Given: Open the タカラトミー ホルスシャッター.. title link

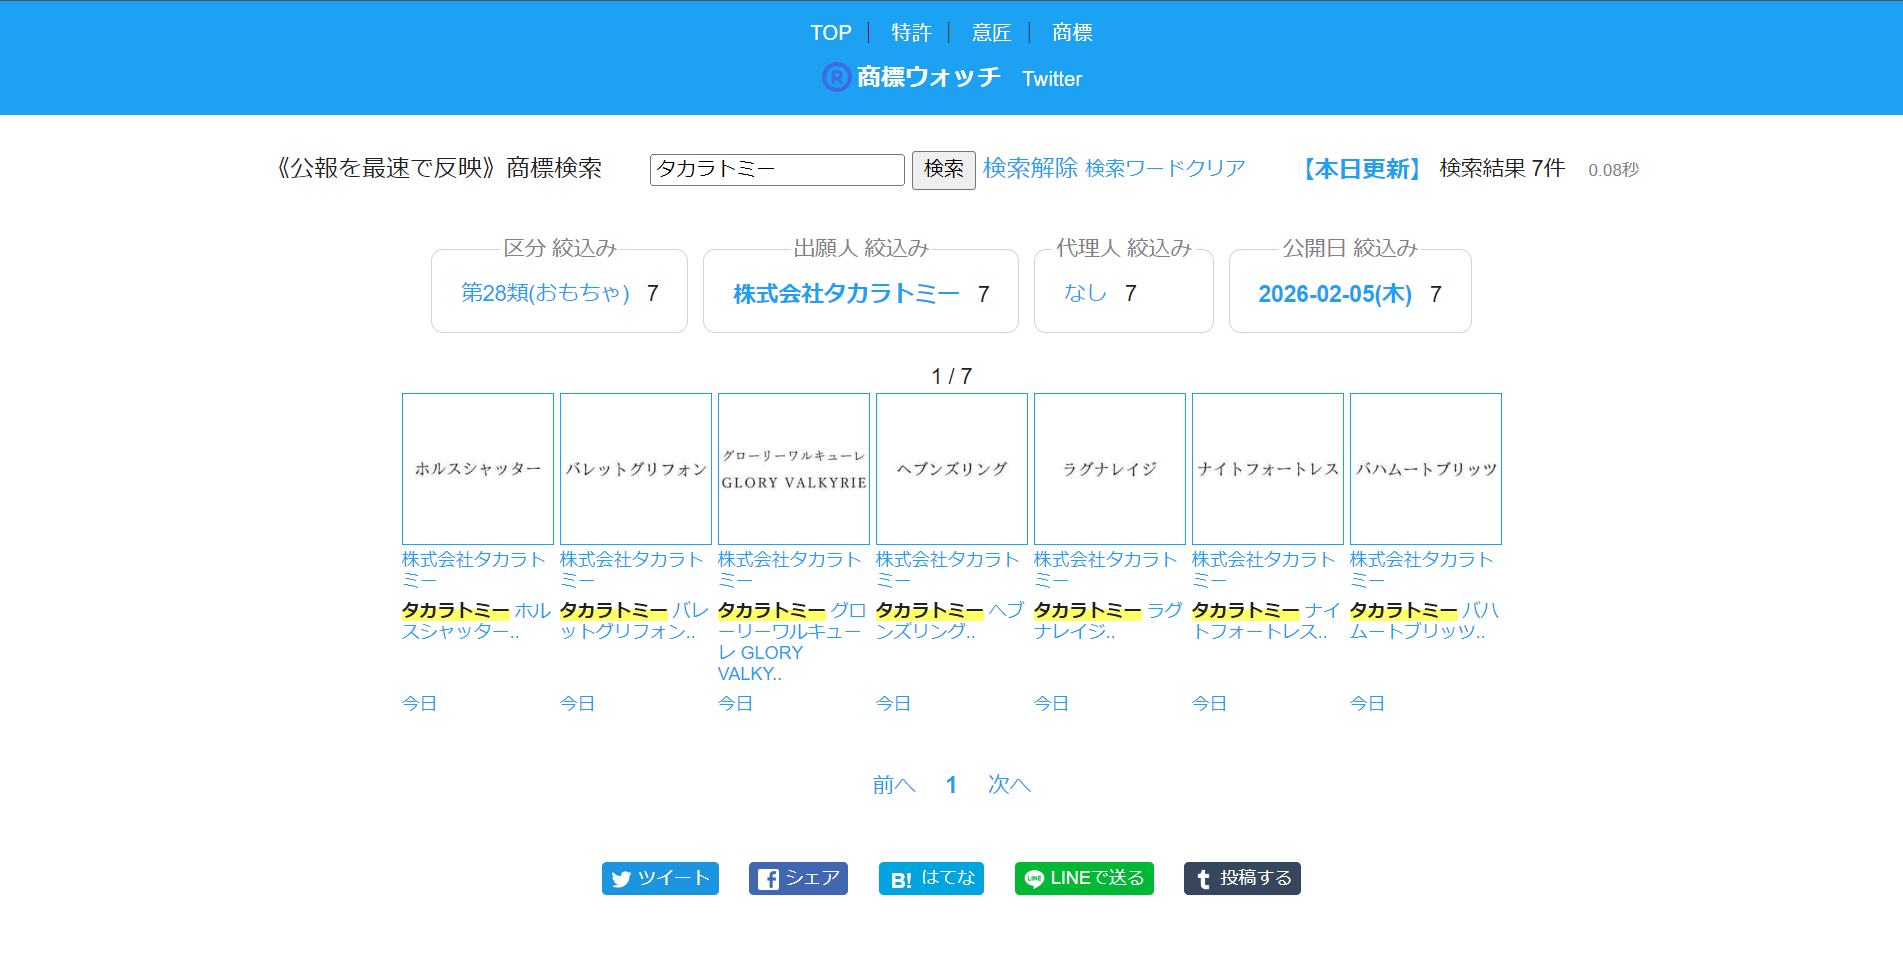Looking at the screenshot, I should (477, 621).
